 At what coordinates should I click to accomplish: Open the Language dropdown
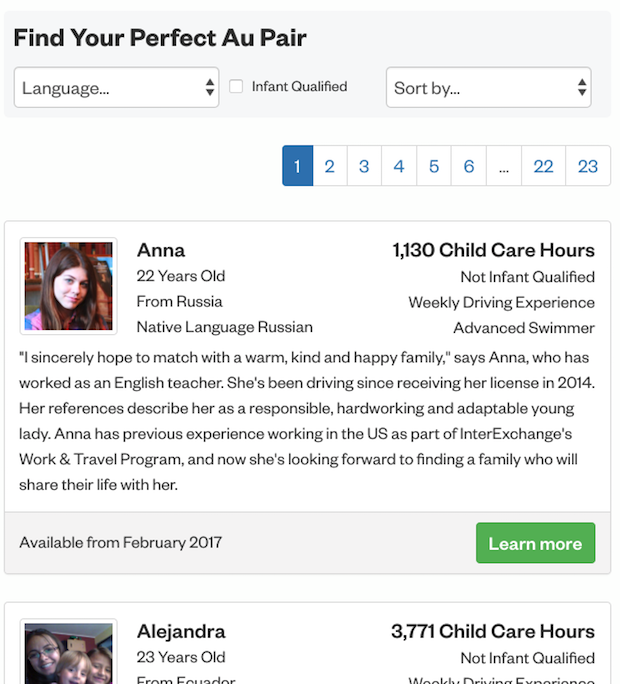[x=116, y=87]
